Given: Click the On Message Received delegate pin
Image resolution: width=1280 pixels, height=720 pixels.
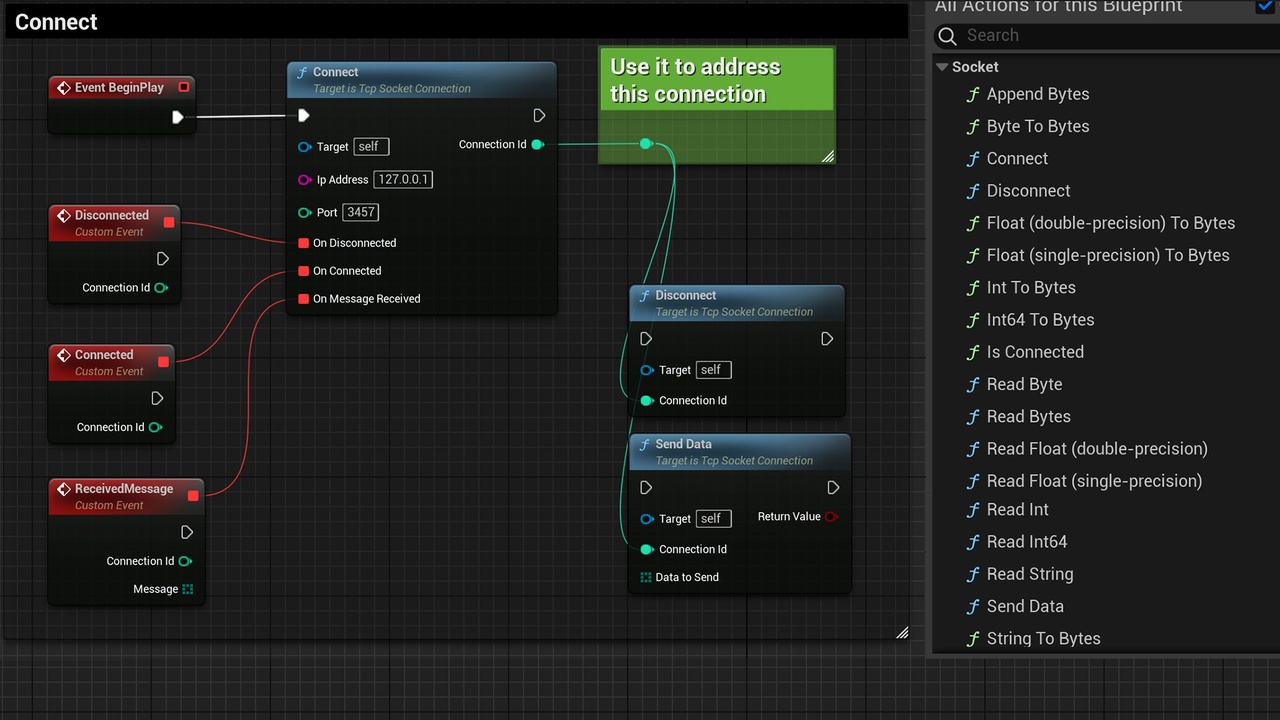Looking at the screenshot, I should [x=304, y=299].
